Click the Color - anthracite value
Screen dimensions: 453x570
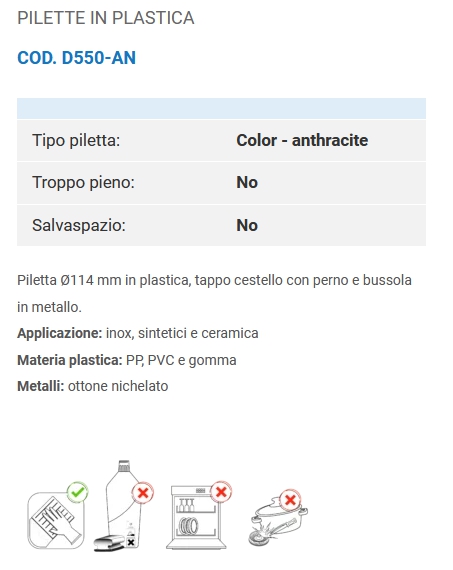[302, 140]
